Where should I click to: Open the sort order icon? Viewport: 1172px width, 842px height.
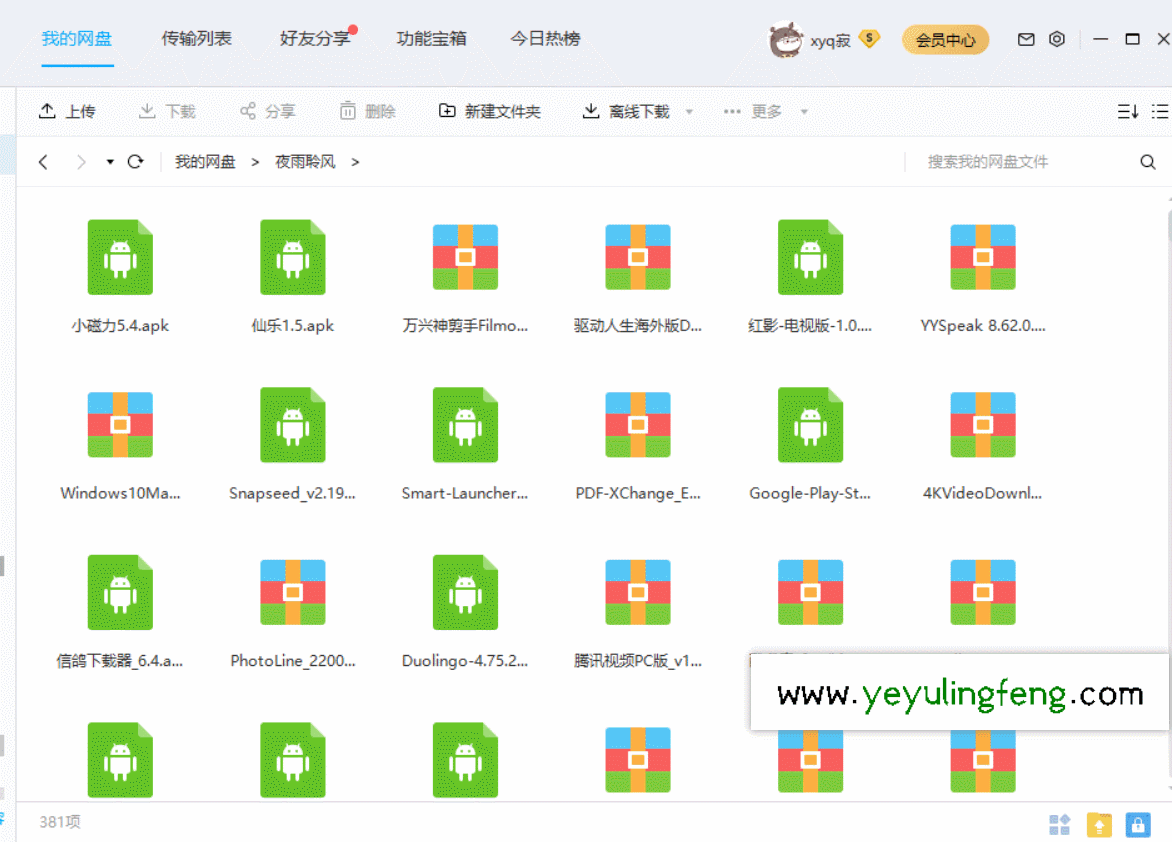coord(1128,111)
